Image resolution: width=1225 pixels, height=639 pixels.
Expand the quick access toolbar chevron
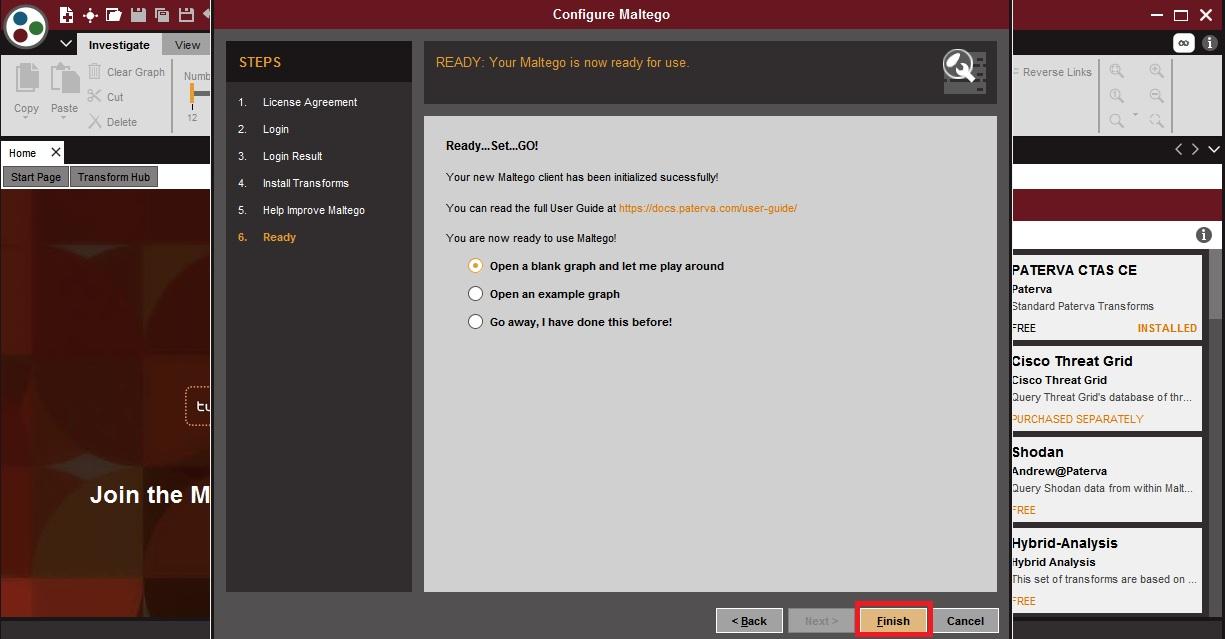66,45
